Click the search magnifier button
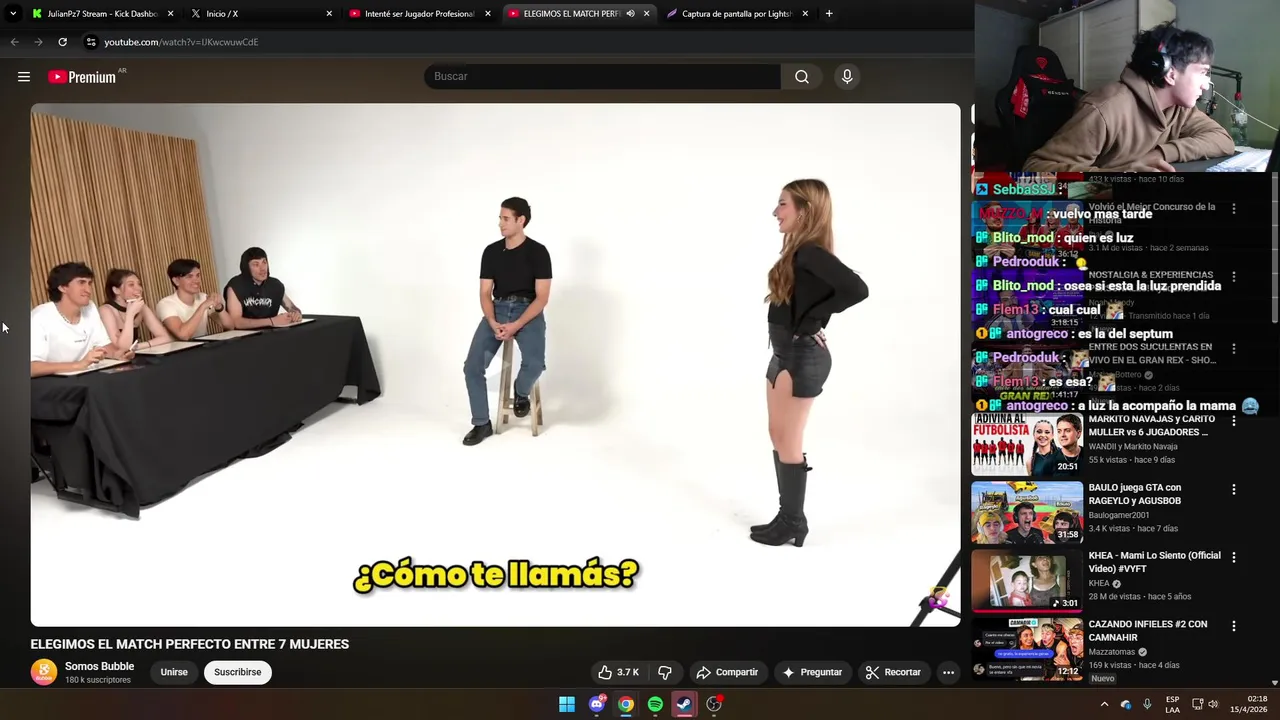The image size is (1280, 720). [x=802, y=77]
